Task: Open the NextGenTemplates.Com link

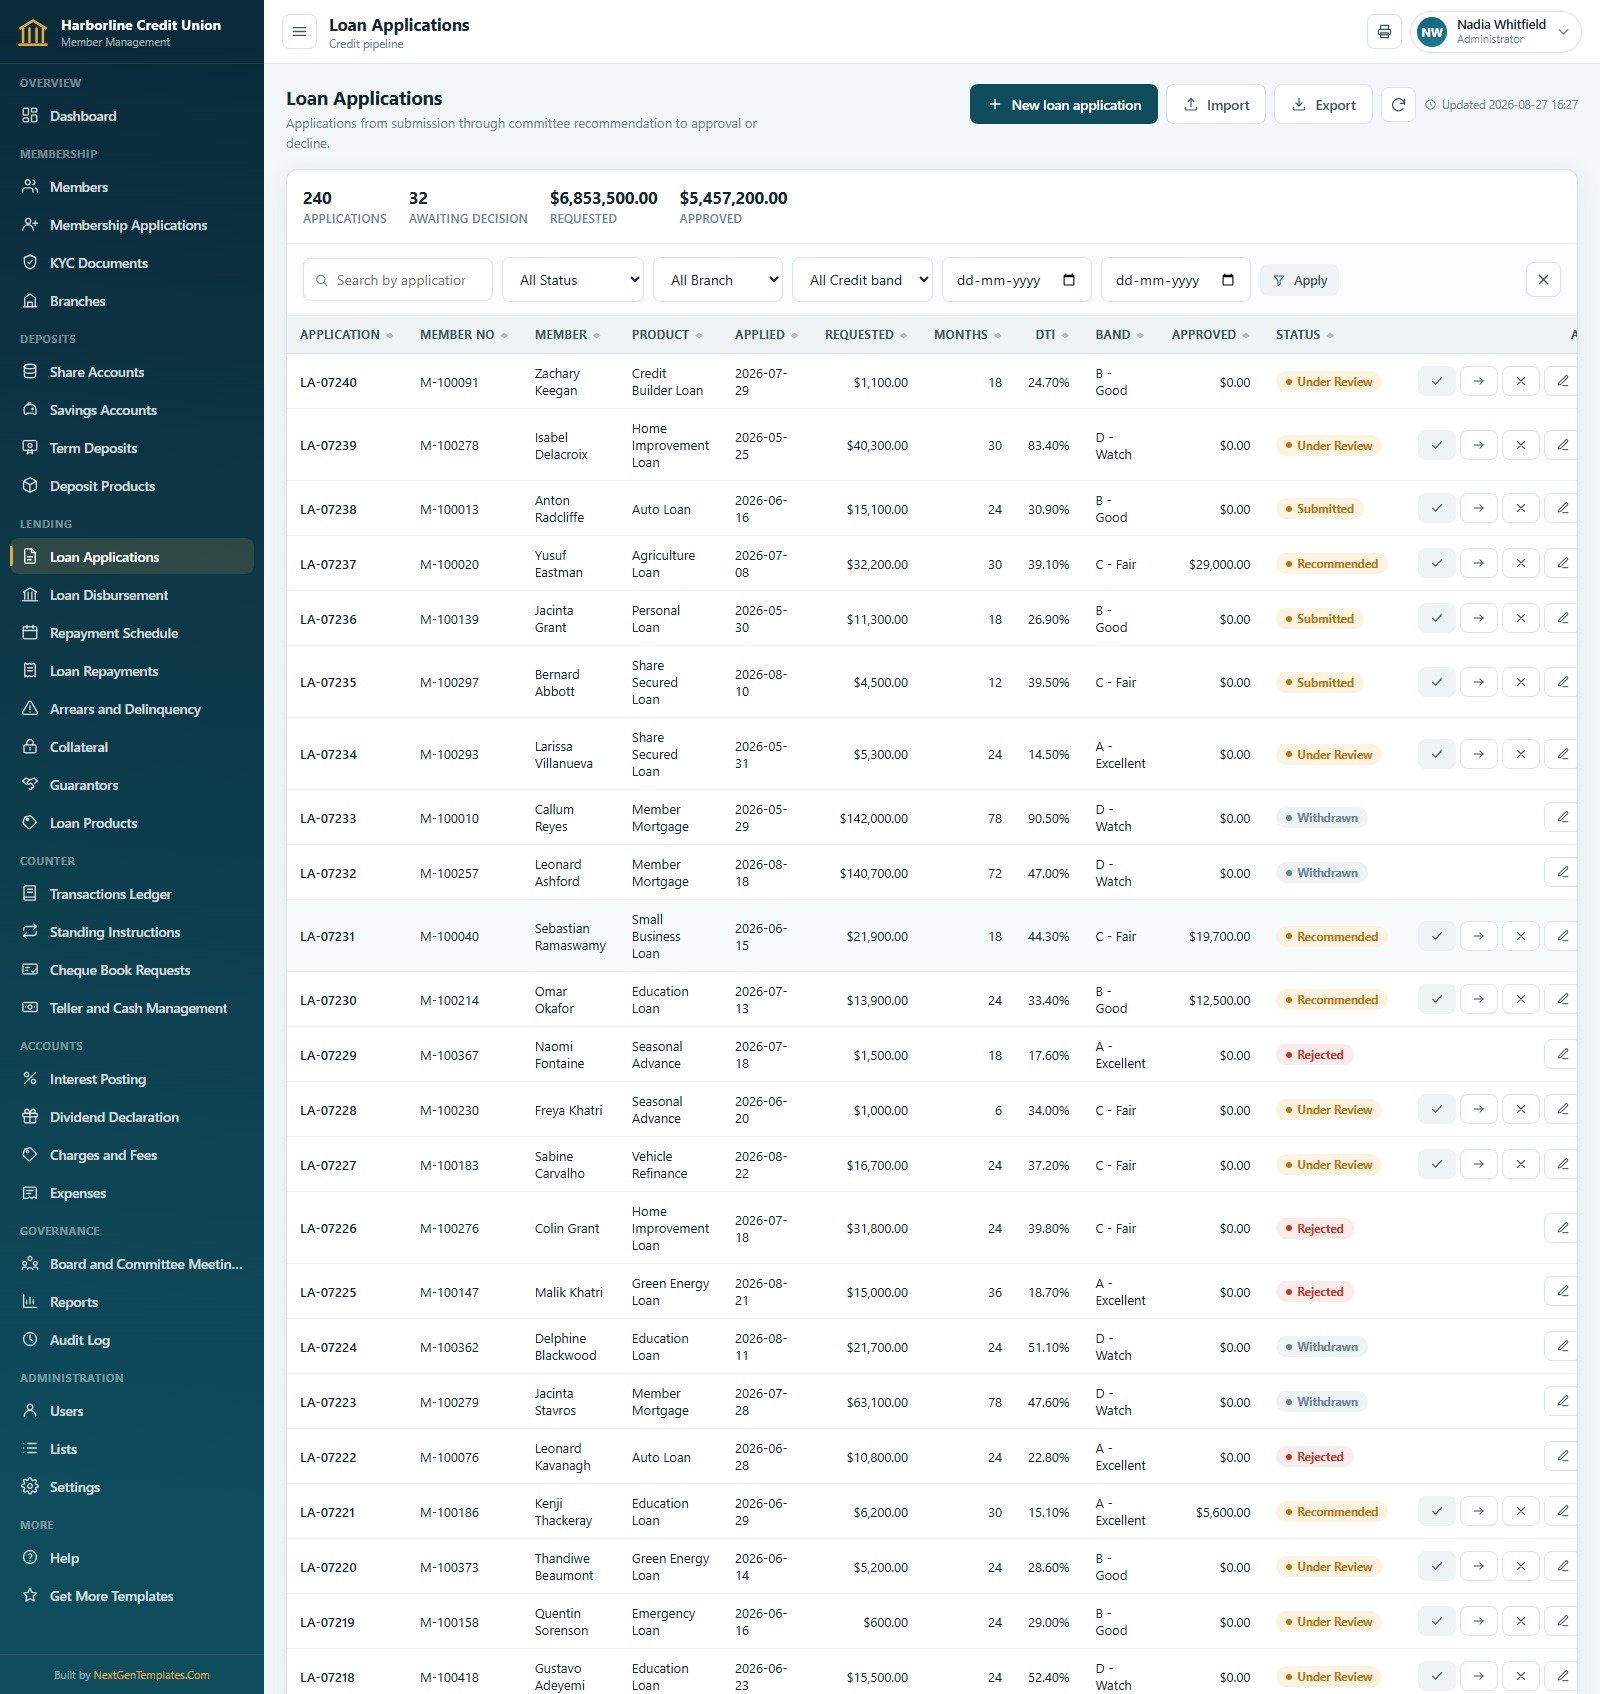Action: 151,1675
